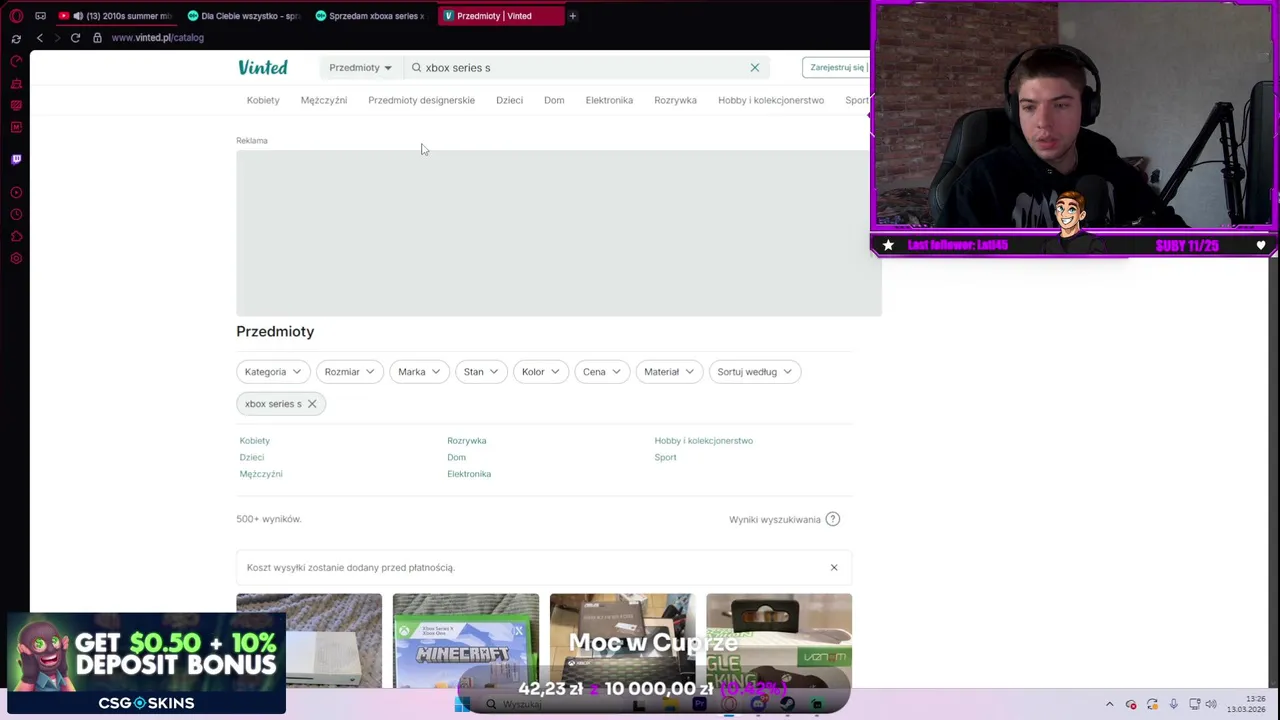Select the 'Przedmioty | Vinted' tab
This screenshot has width=1280, height=720.
coord(500,16)
